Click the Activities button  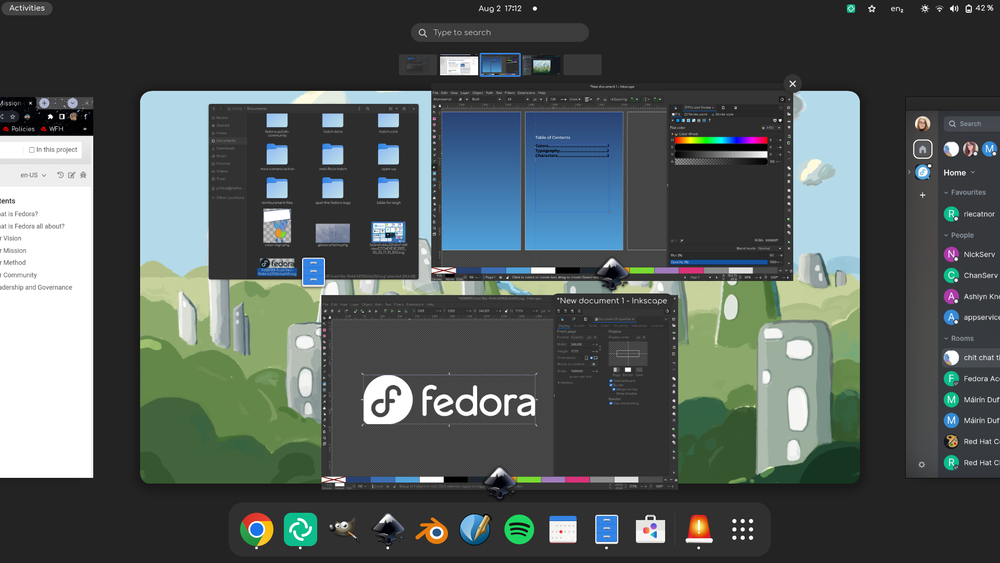tap(27, 8)
